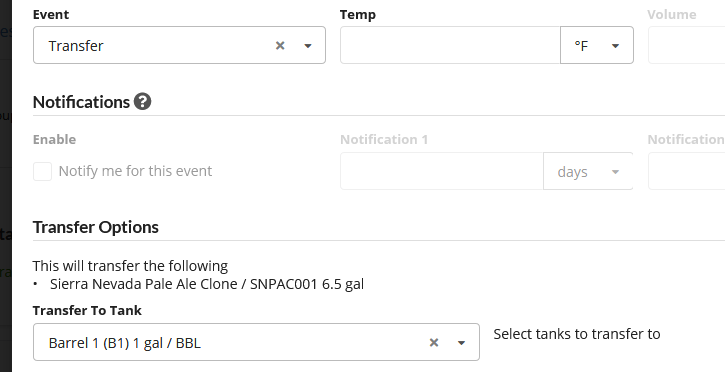
Task: Click the Select tanks to transfer to hint
Action: pyautogui.click(x=577, y=334)
